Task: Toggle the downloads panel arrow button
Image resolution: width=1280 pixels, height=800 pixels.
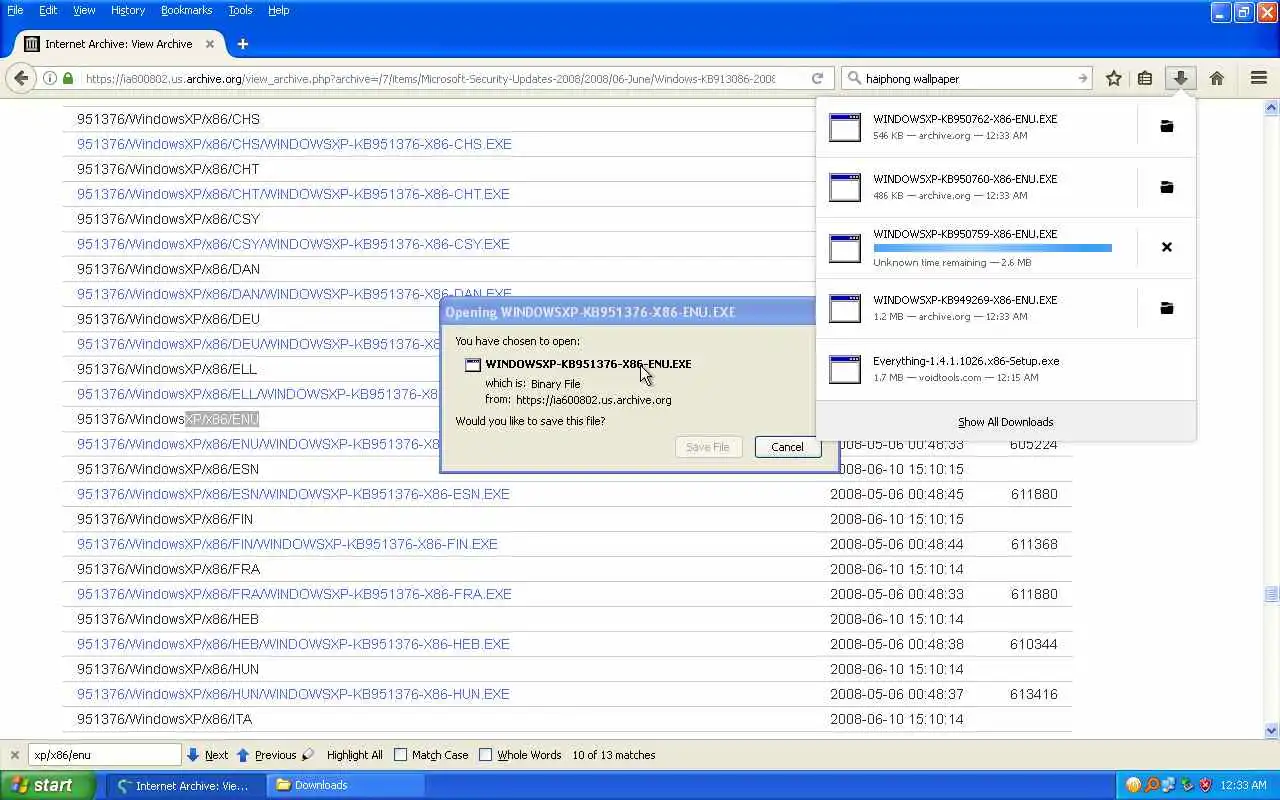Action: click(x=1180, y=78)
